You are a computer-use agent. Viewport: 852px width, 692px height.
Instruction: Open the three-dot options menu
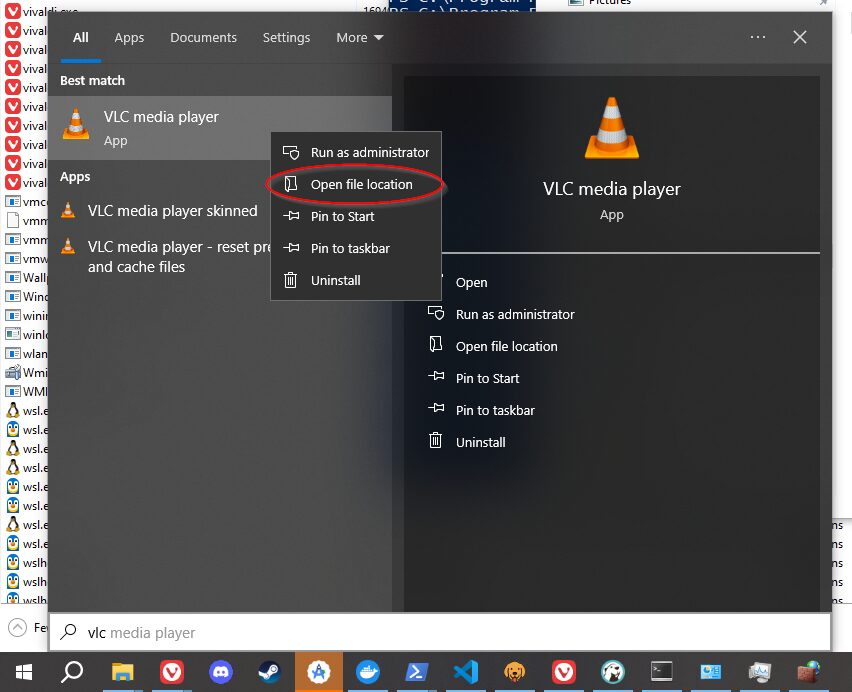tap(757, 37)
